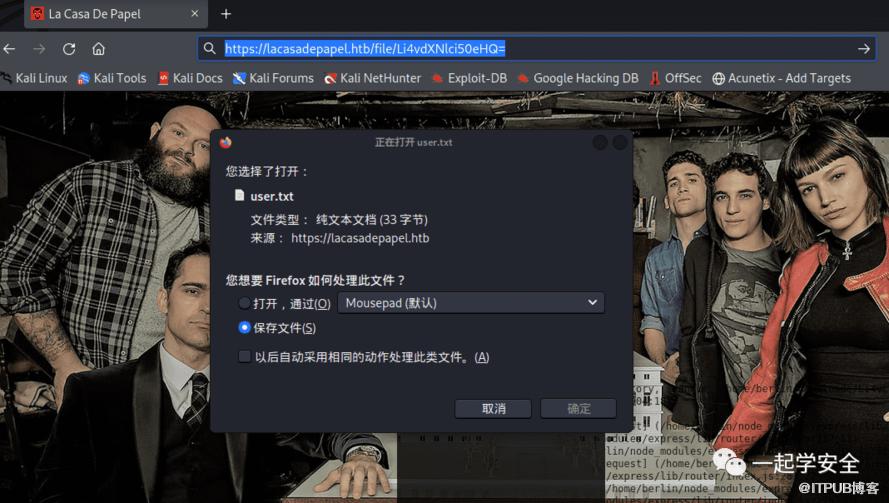
Task: Open OffSec bookmark
Action: pos(675,78)
